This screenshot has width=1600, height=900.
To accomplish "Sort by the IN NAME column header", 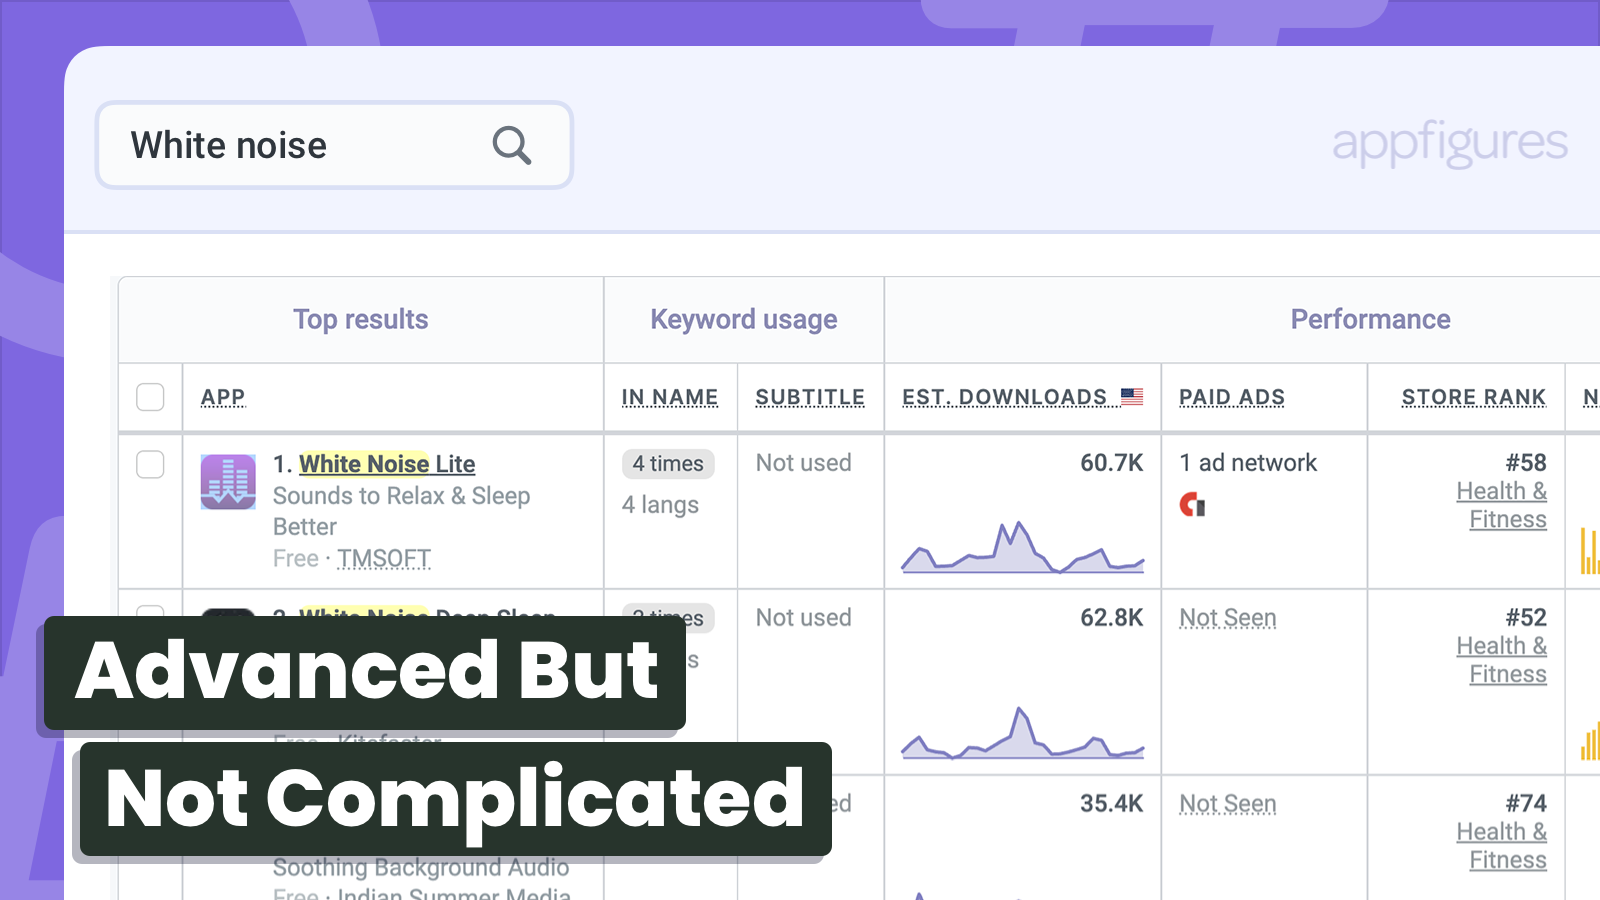I will 670,397.
